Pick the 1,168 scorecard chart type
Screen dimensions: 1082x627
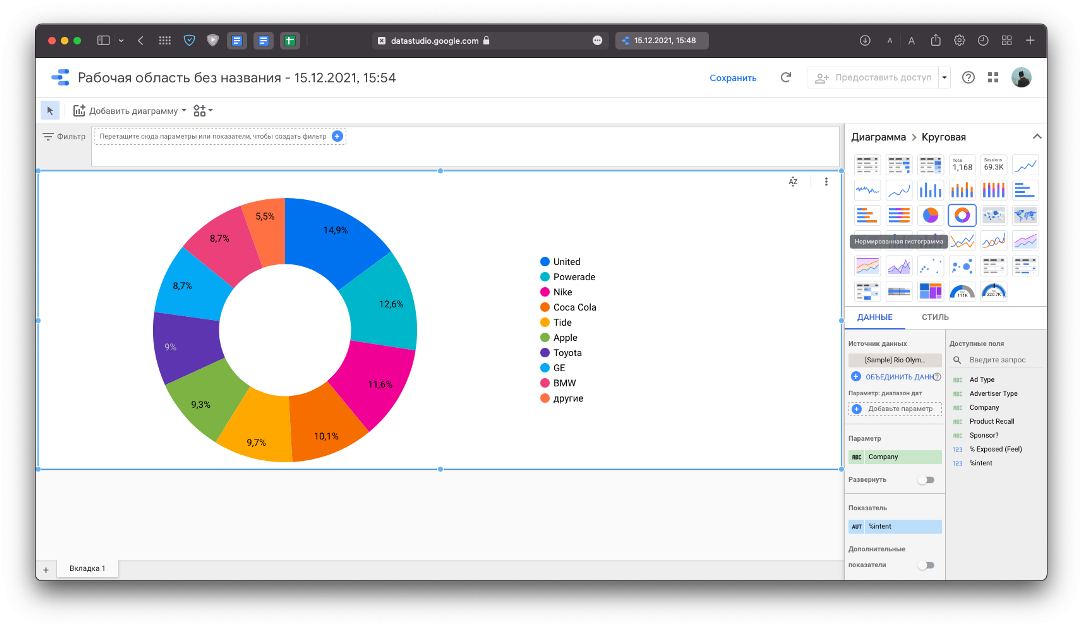tap(962, 165)
